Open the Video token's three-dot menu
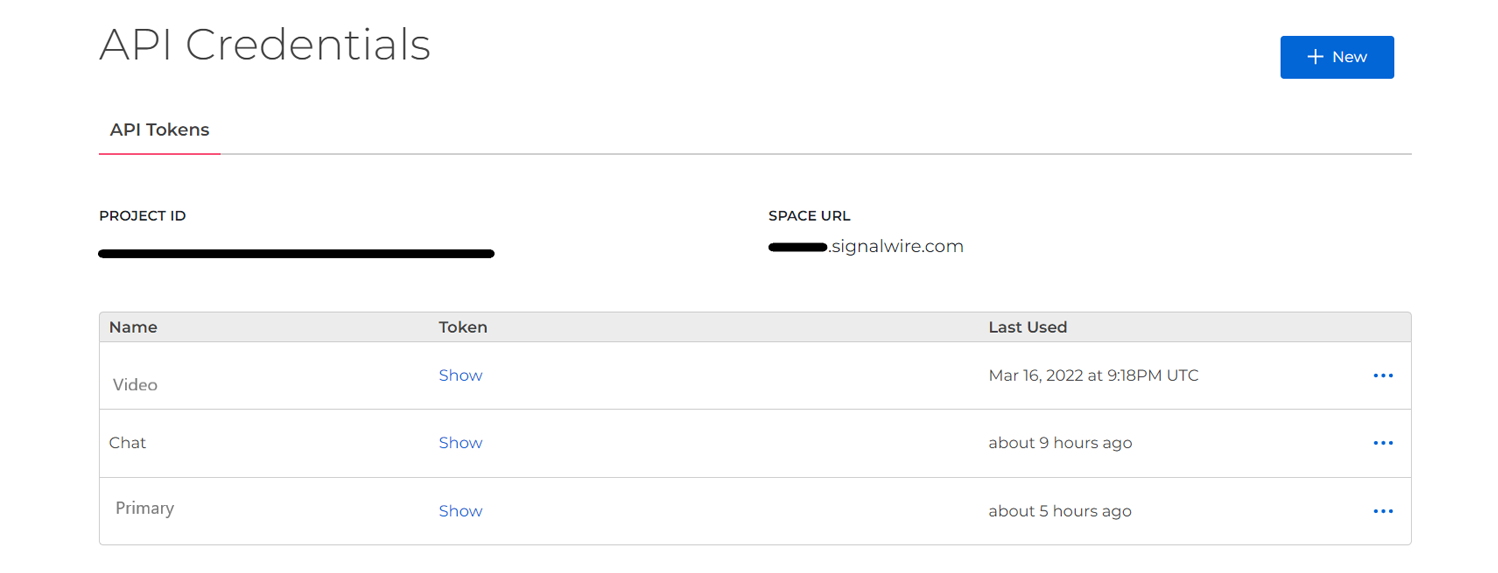The width and height of the screenshot is (1498, 573). tap(1383, 376)
